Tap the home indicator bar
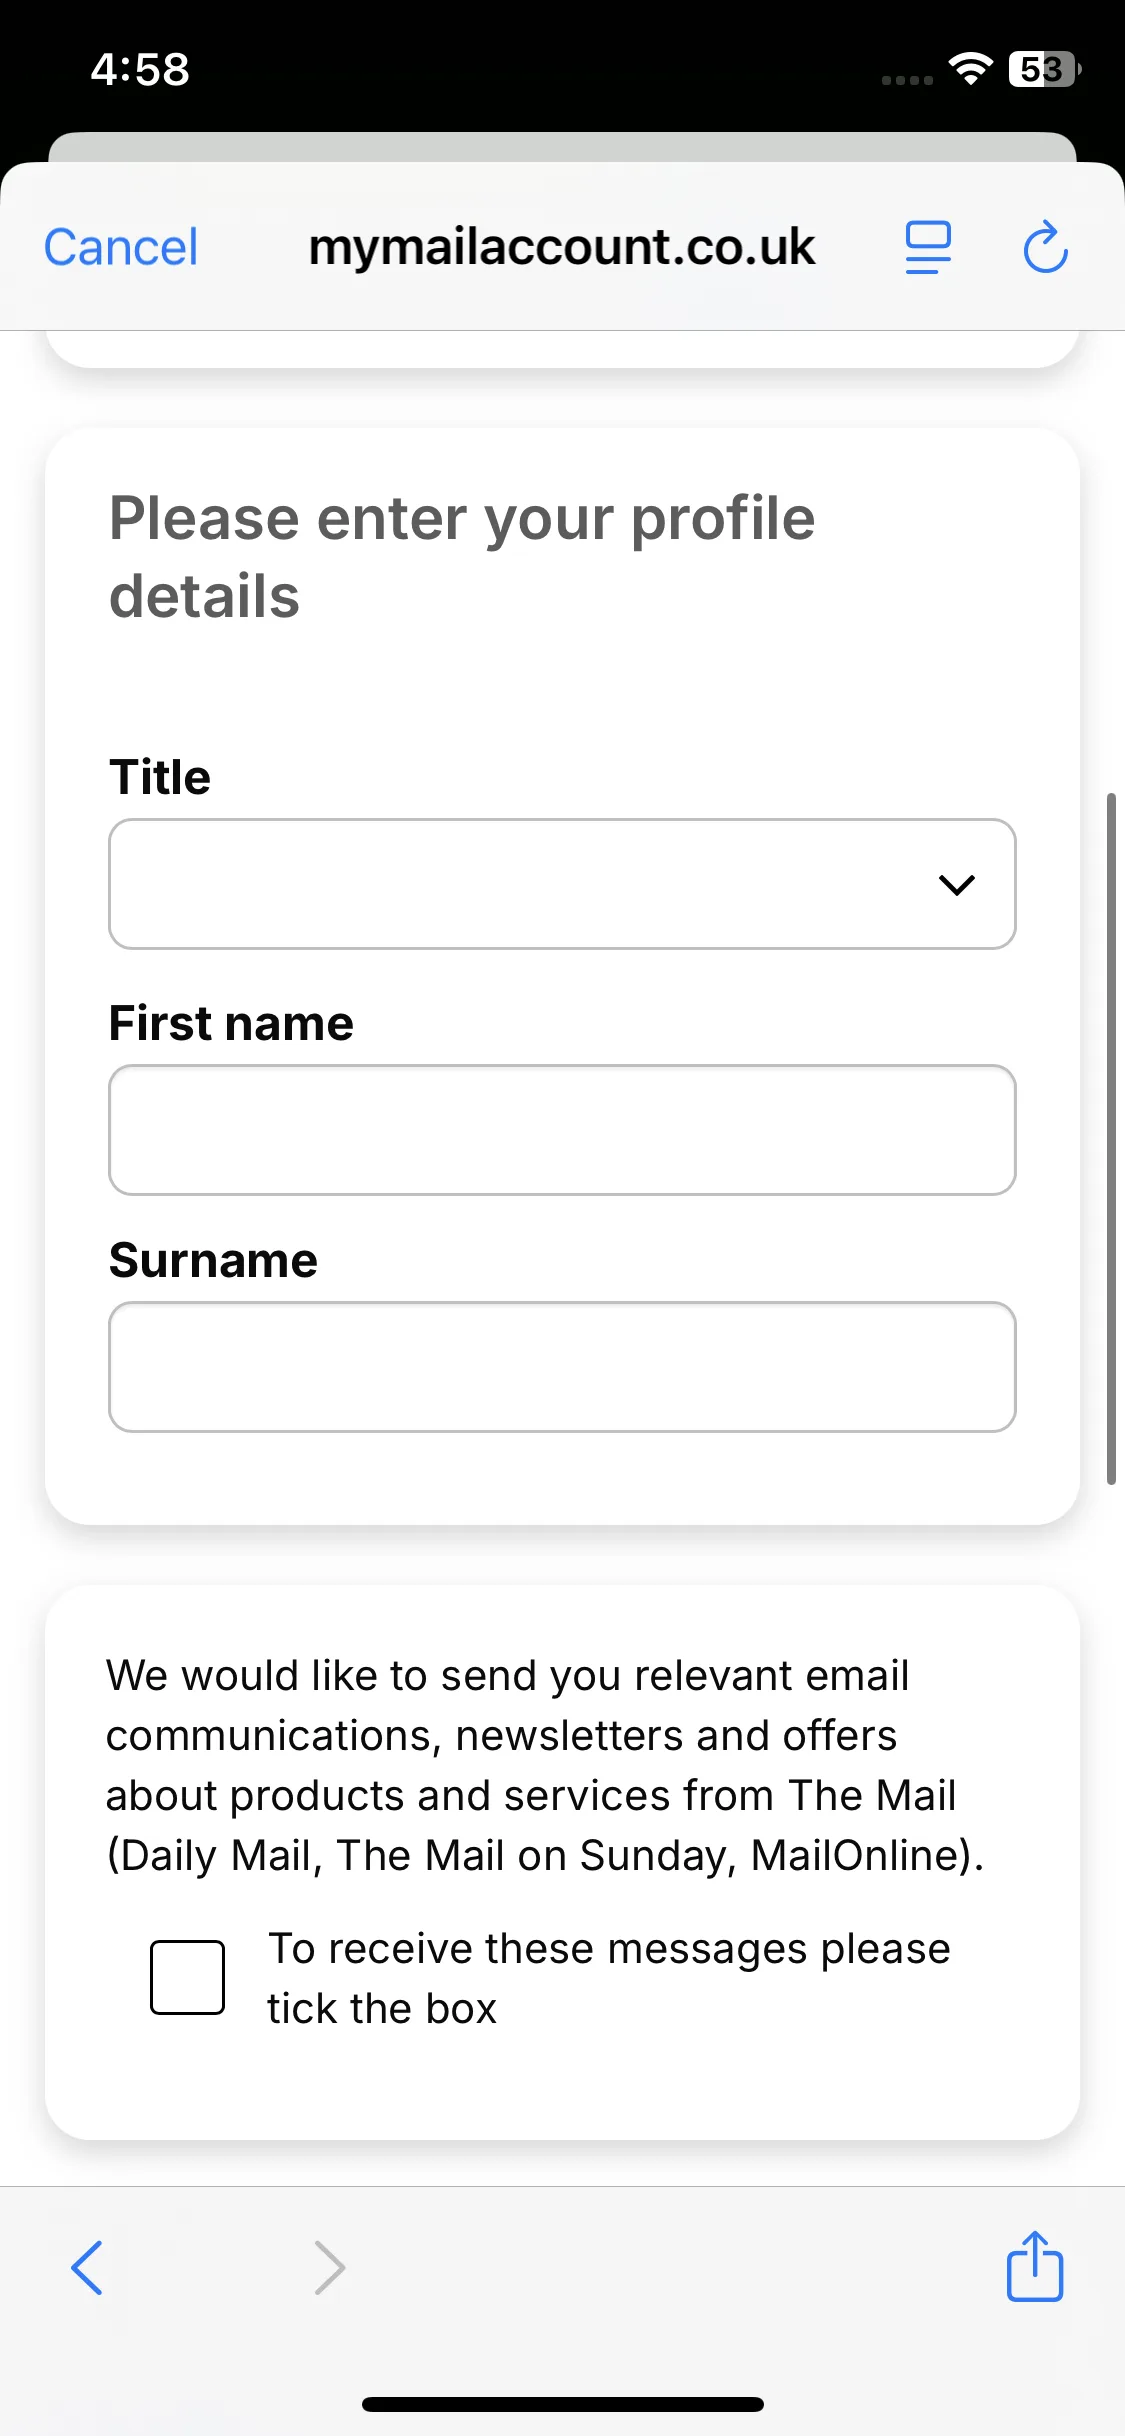1125x2436 pixels. tap(563, 2404)
